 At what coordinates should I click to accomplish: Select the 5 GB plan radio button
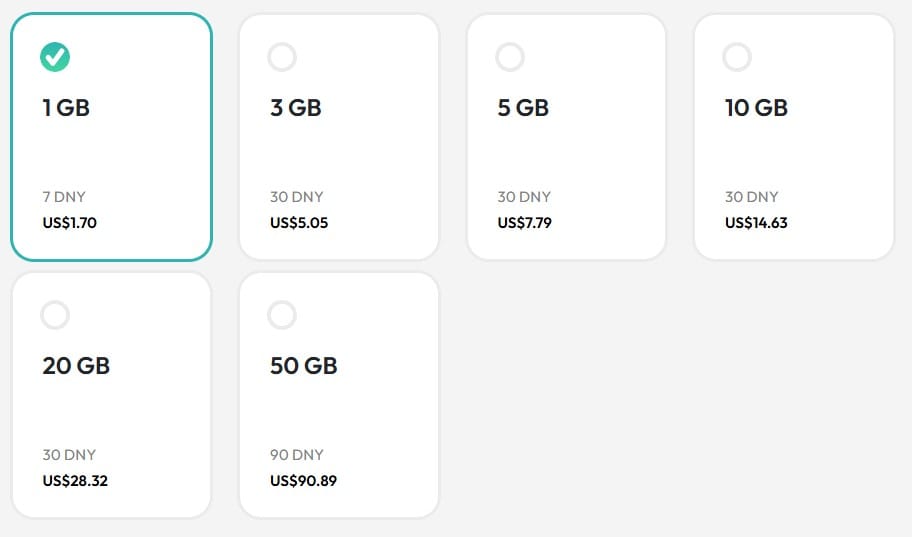pos(510,57)
